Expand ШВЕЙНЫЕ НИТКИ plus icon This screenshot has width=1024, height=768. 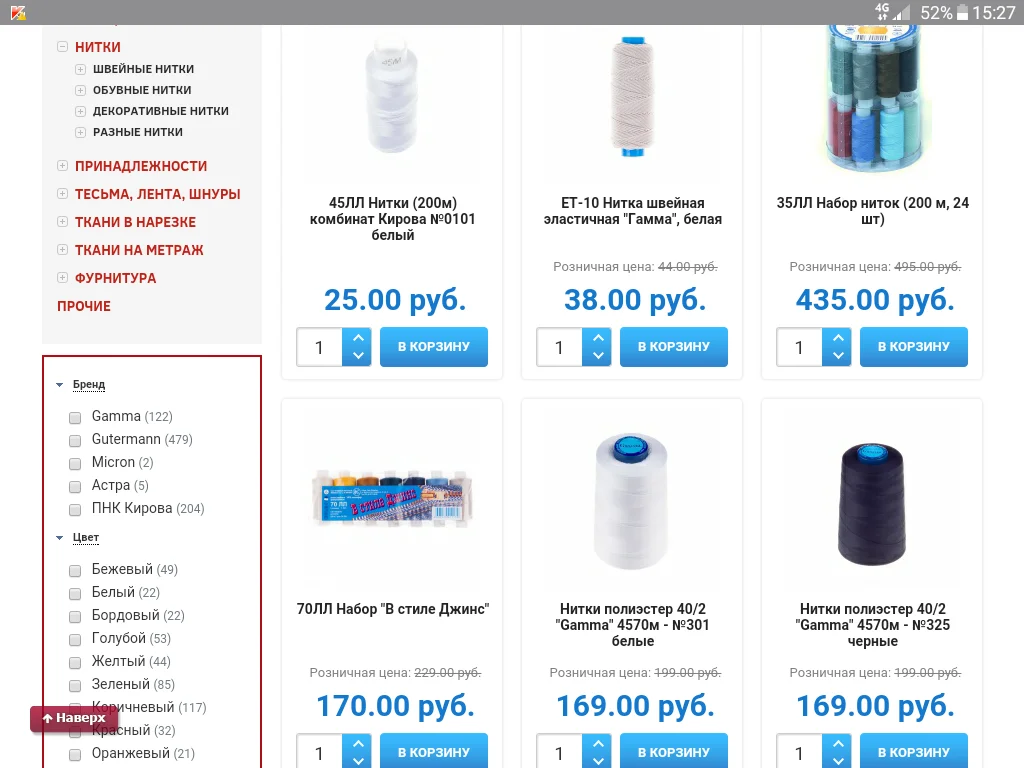click(80, 69)
